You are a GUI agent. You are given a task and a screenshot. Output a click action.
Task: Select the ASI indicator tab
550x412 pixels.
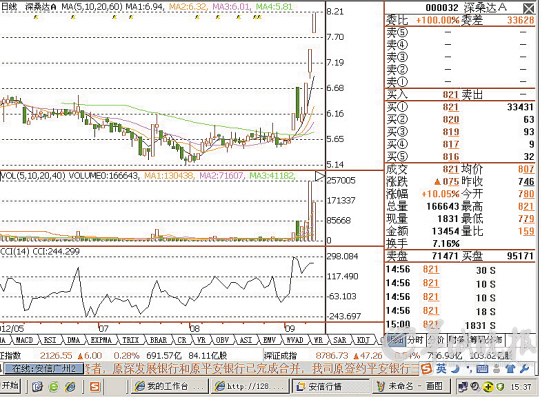coord(246,340)
